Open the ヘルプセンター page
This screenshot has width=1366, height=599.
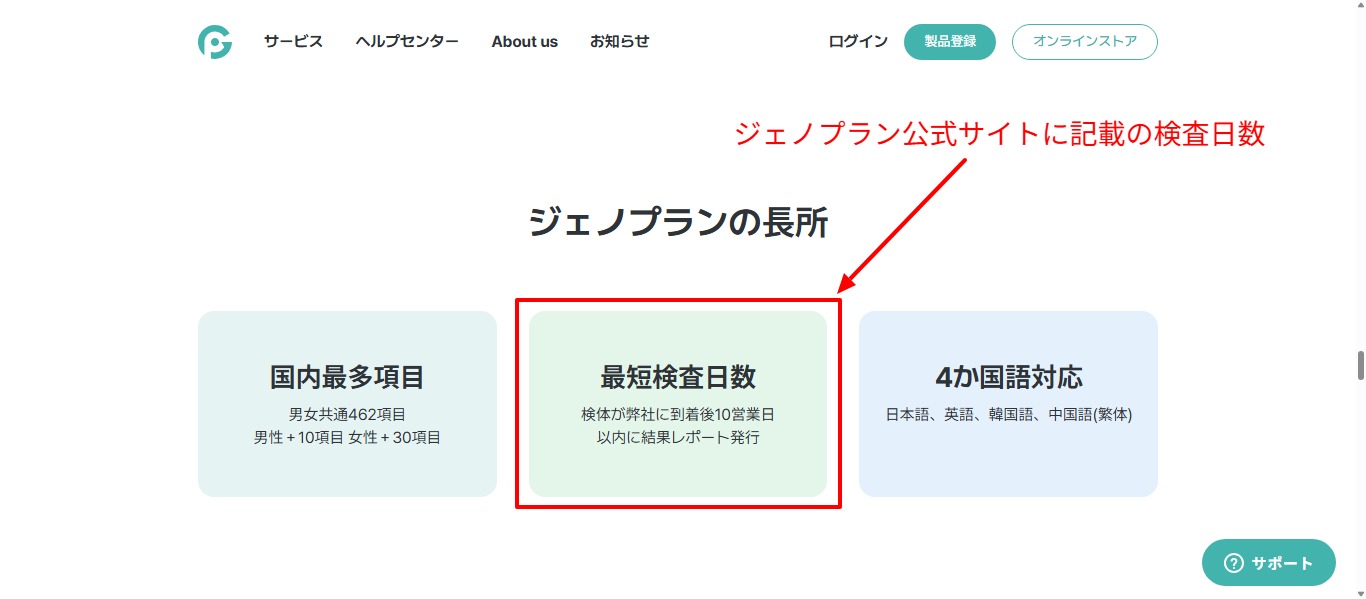pos(406,41)
